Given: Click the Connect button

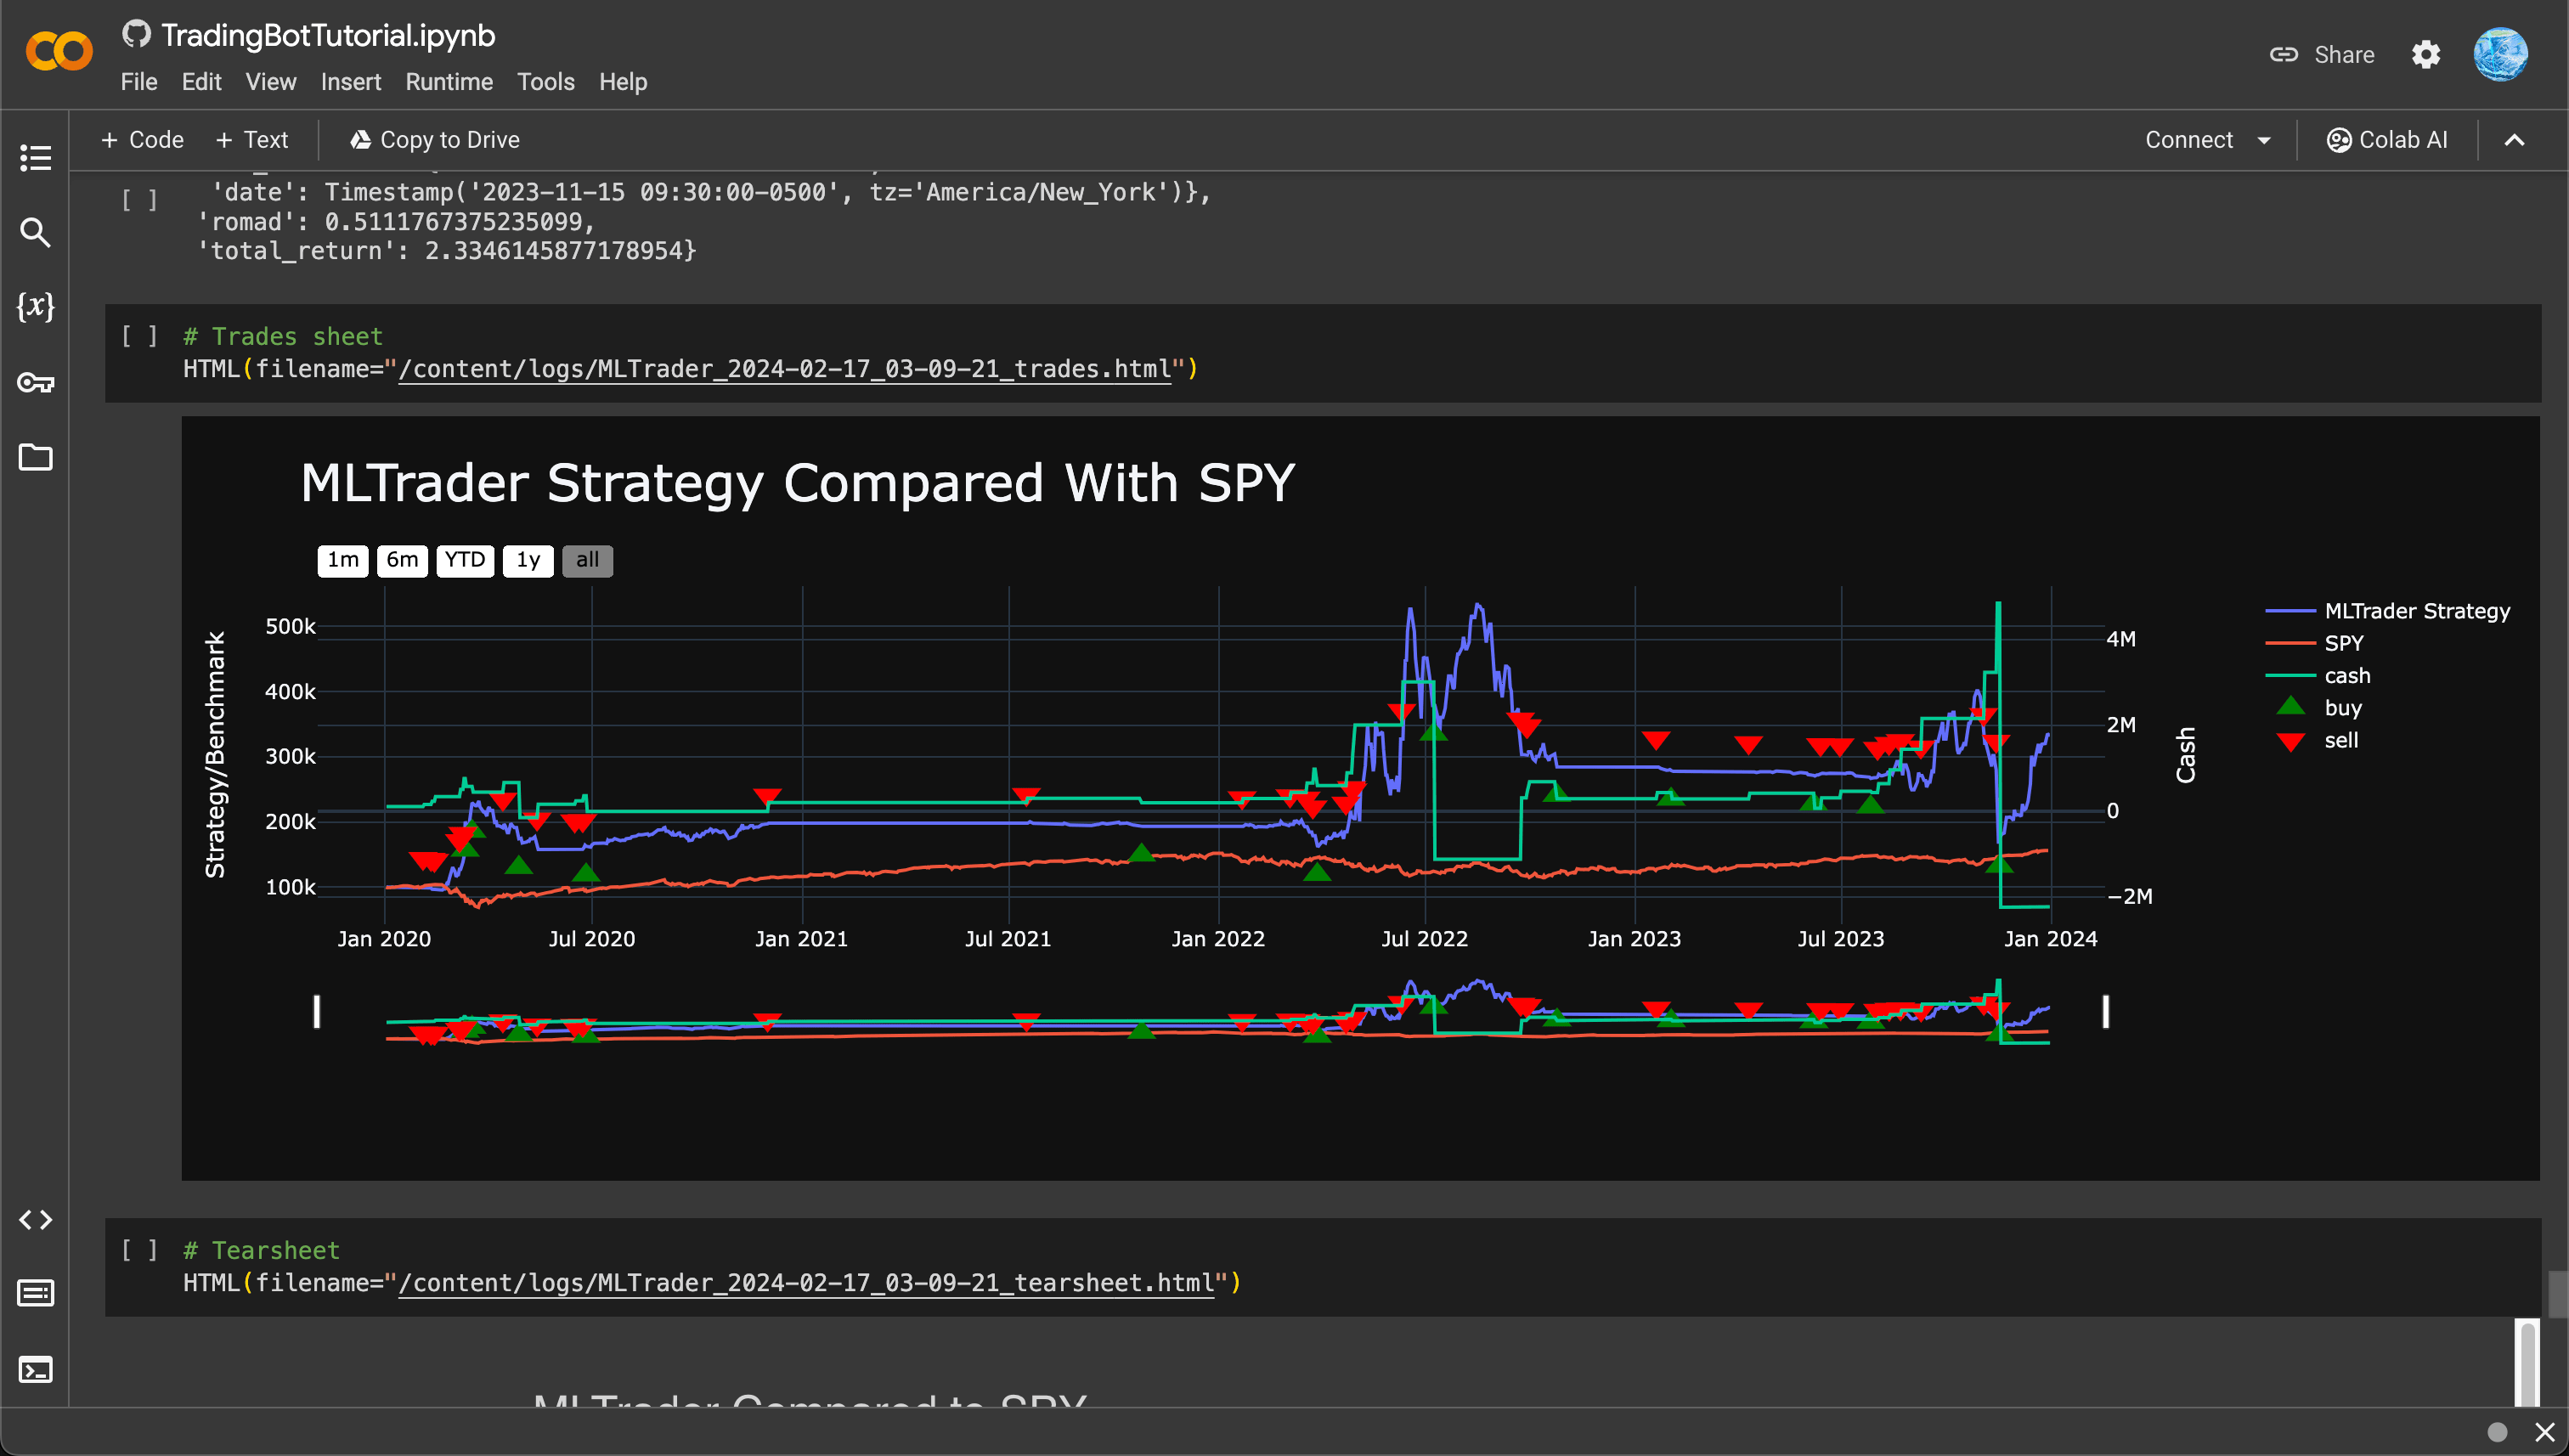Looking at the screenshot, I should (x=2188, y=140).
